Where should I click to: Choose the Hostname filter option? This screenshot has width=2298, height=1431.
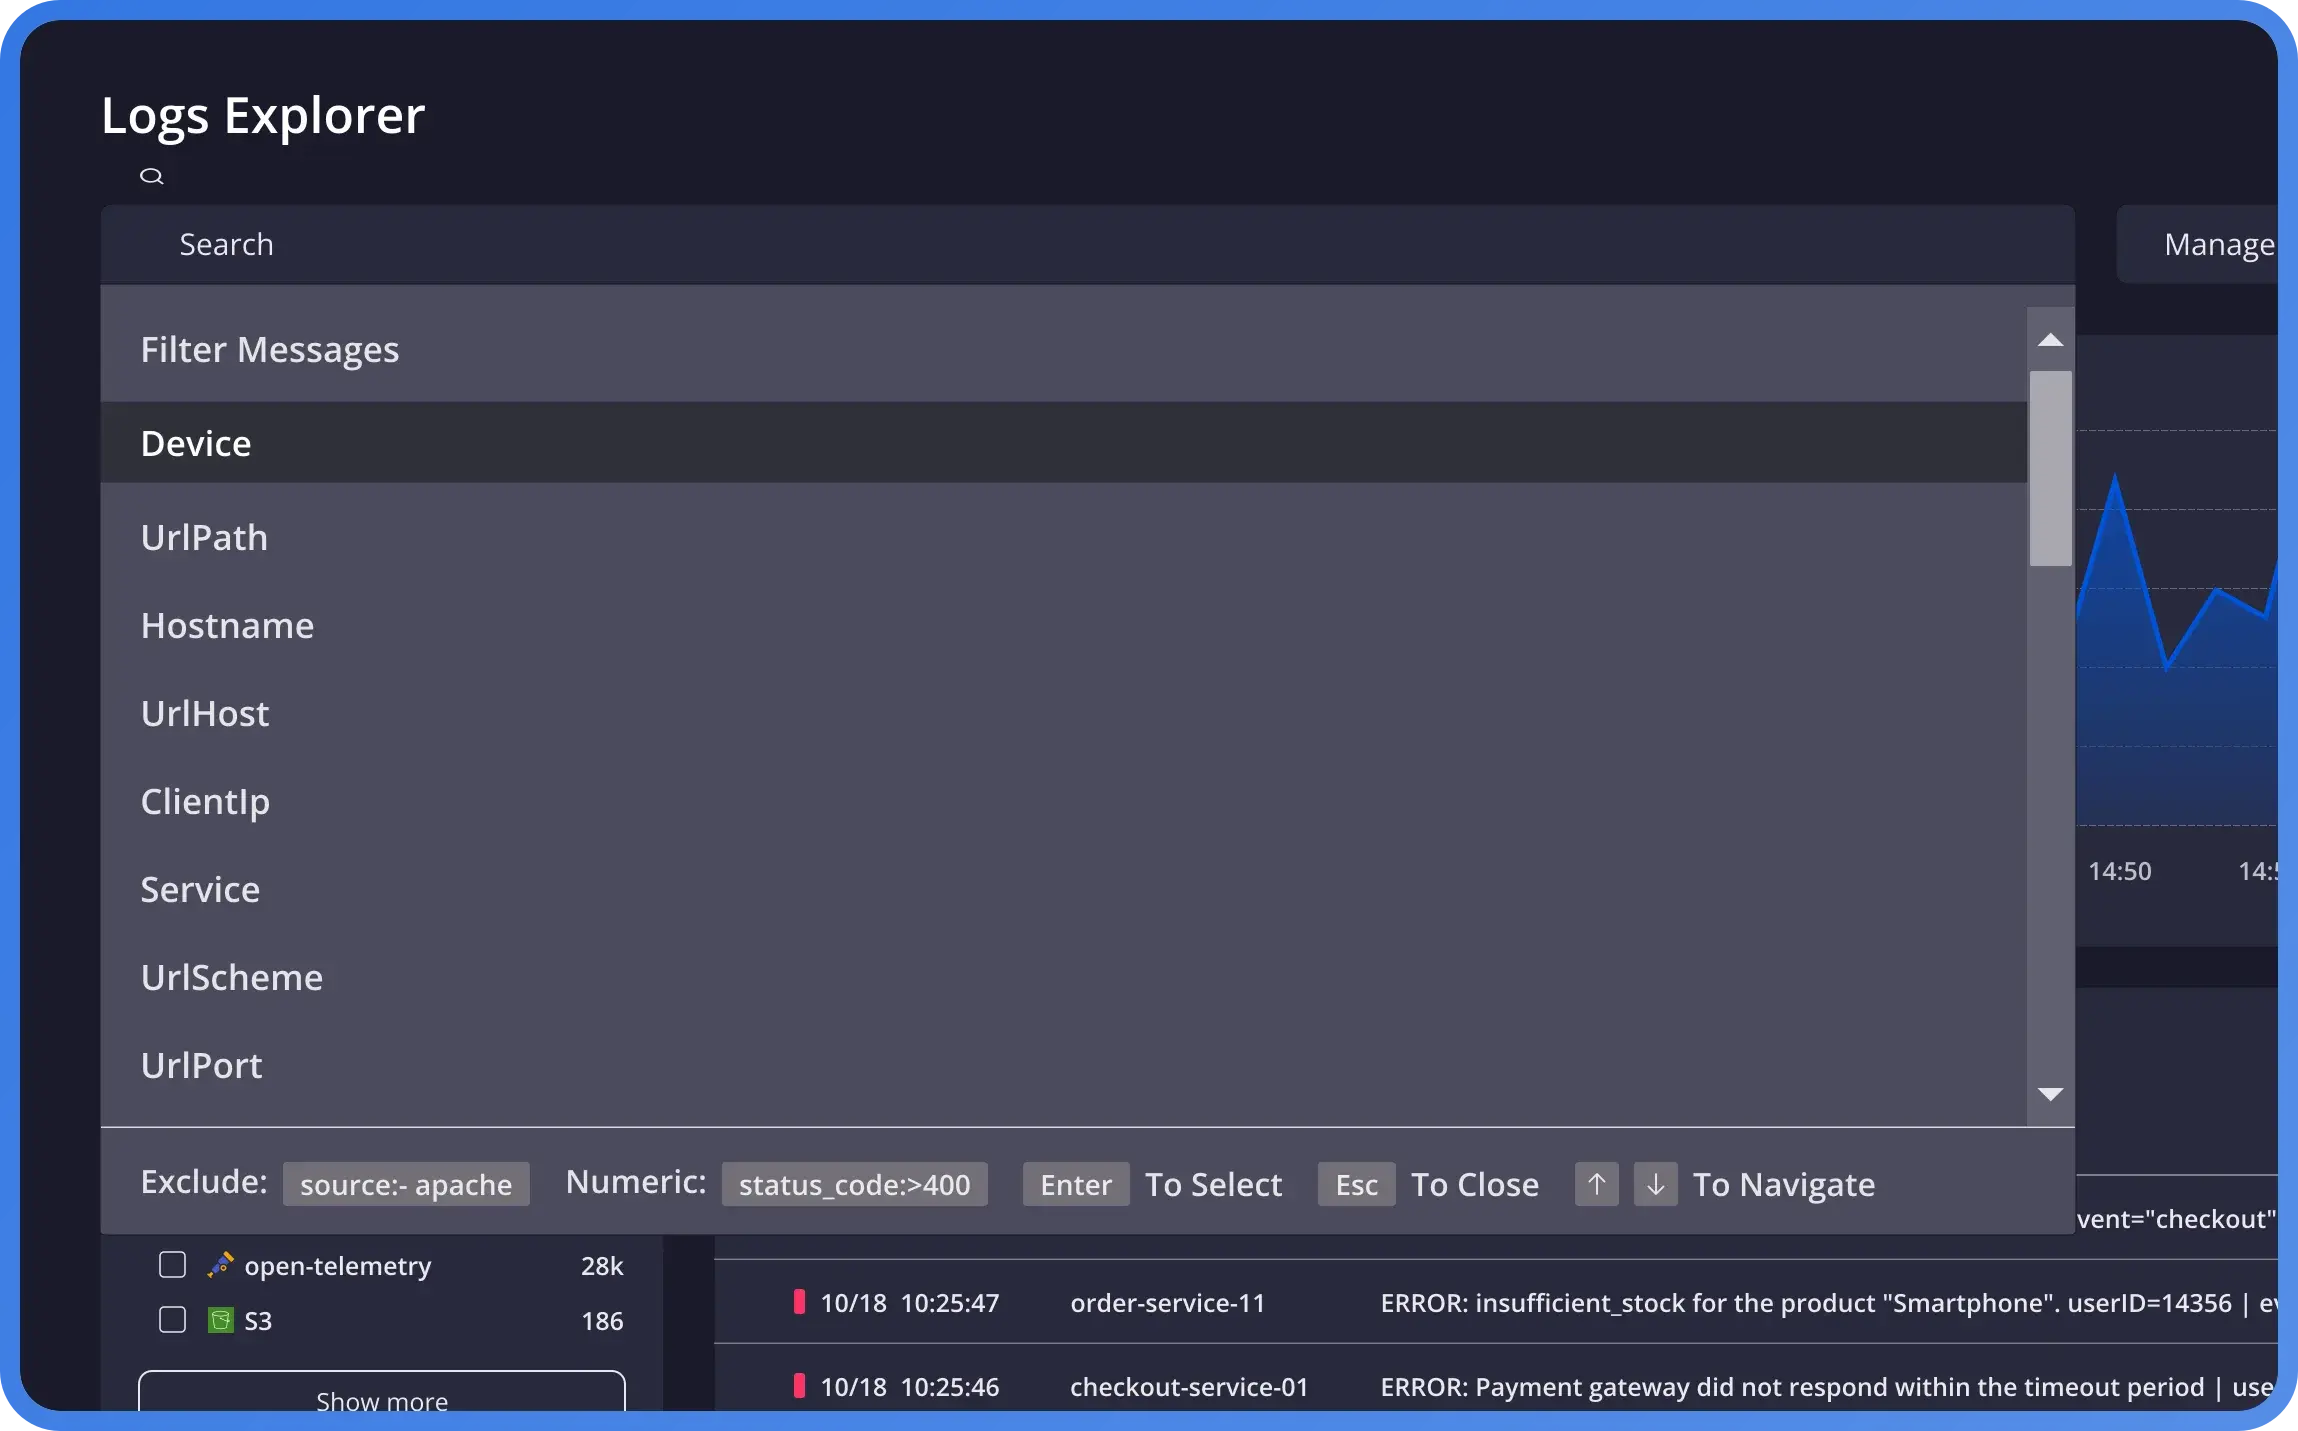pos(227,626)
